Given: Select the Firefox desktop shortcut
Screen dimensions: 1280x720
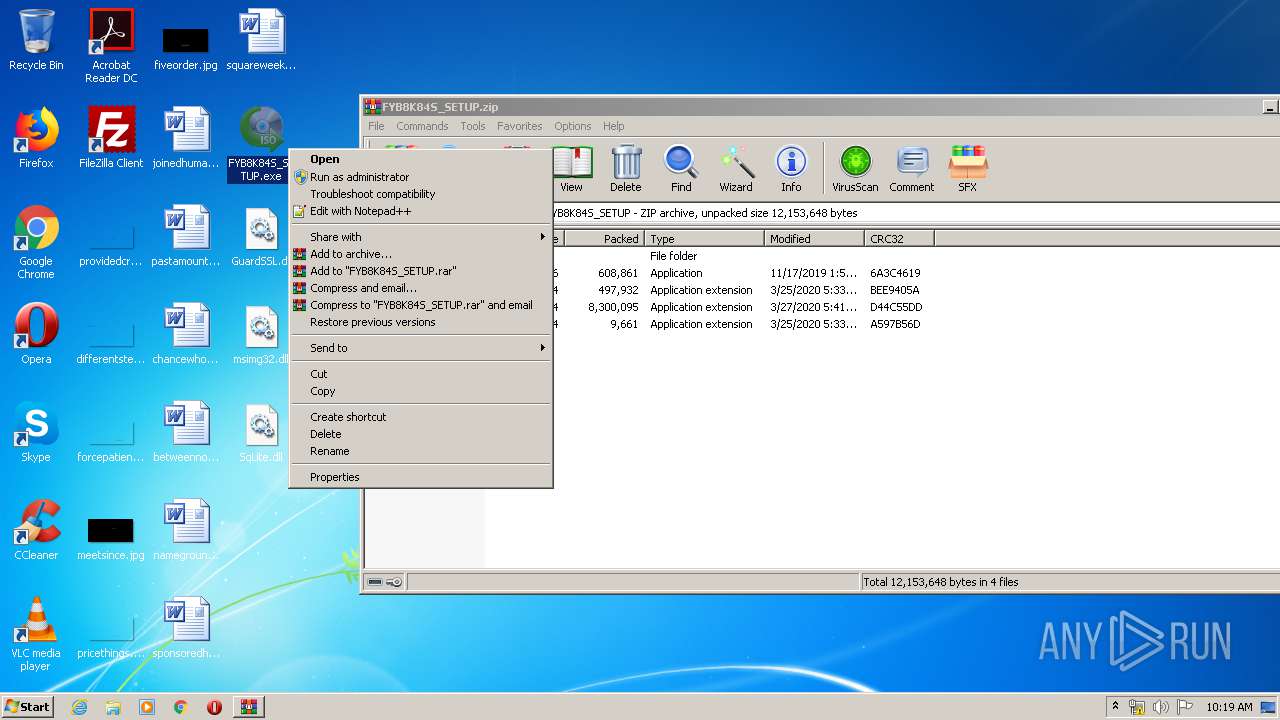Looking at the screenshot, I should (36, 138).
